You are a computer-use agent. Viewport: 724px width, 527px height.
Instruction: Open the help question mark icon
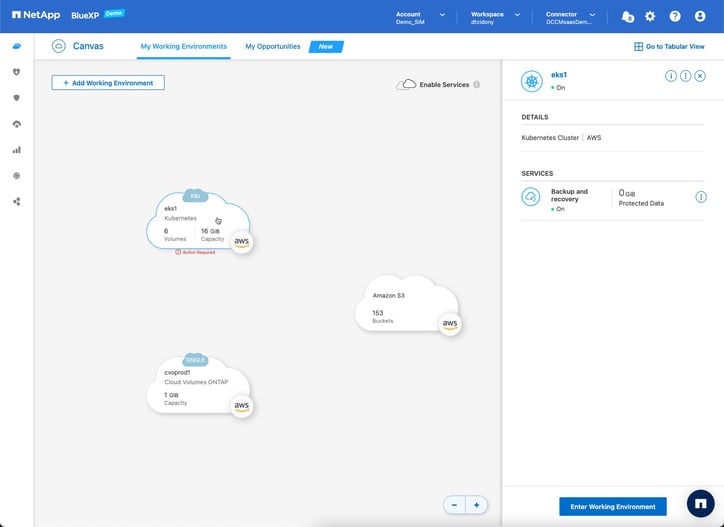(x=675, y=16)
